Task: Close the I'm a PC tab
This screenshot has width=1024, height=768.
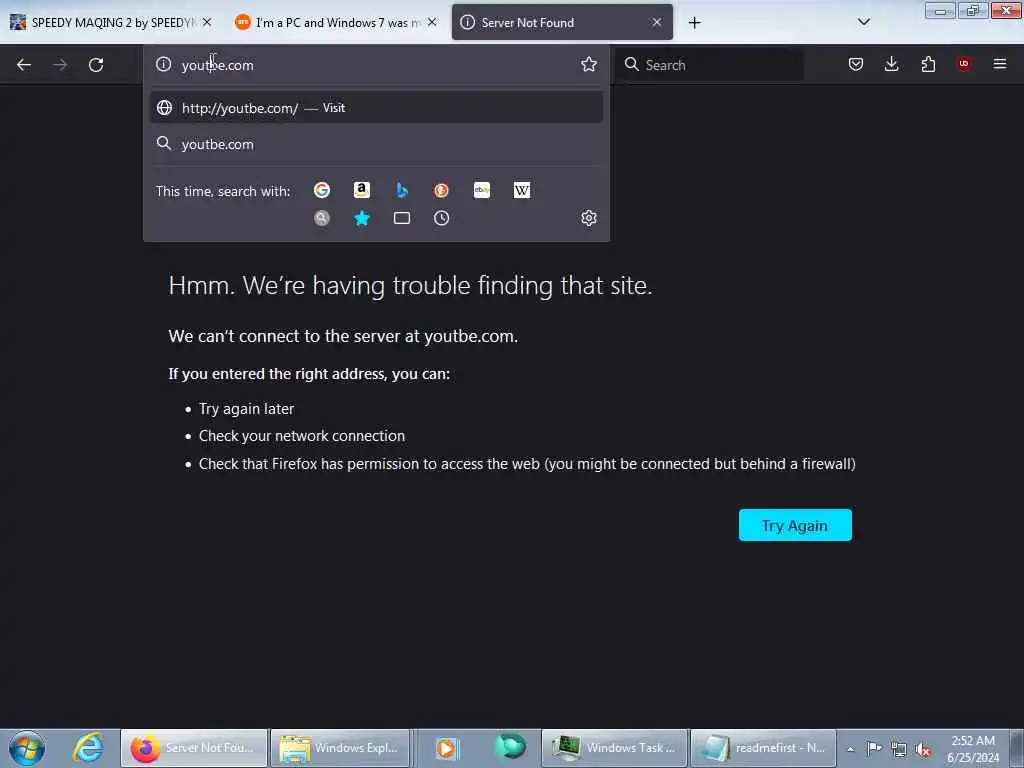Action: click(432, 22)
